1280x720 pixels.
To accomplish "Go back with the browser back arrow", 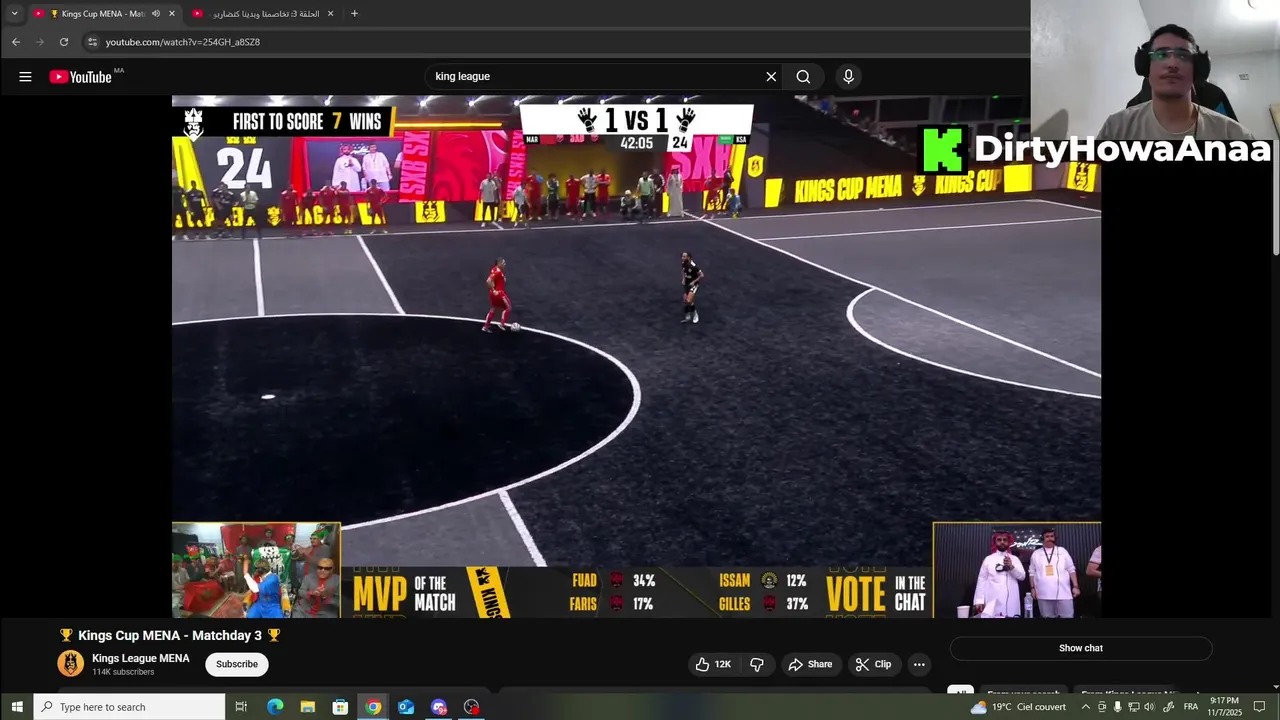I will [15, 42].
